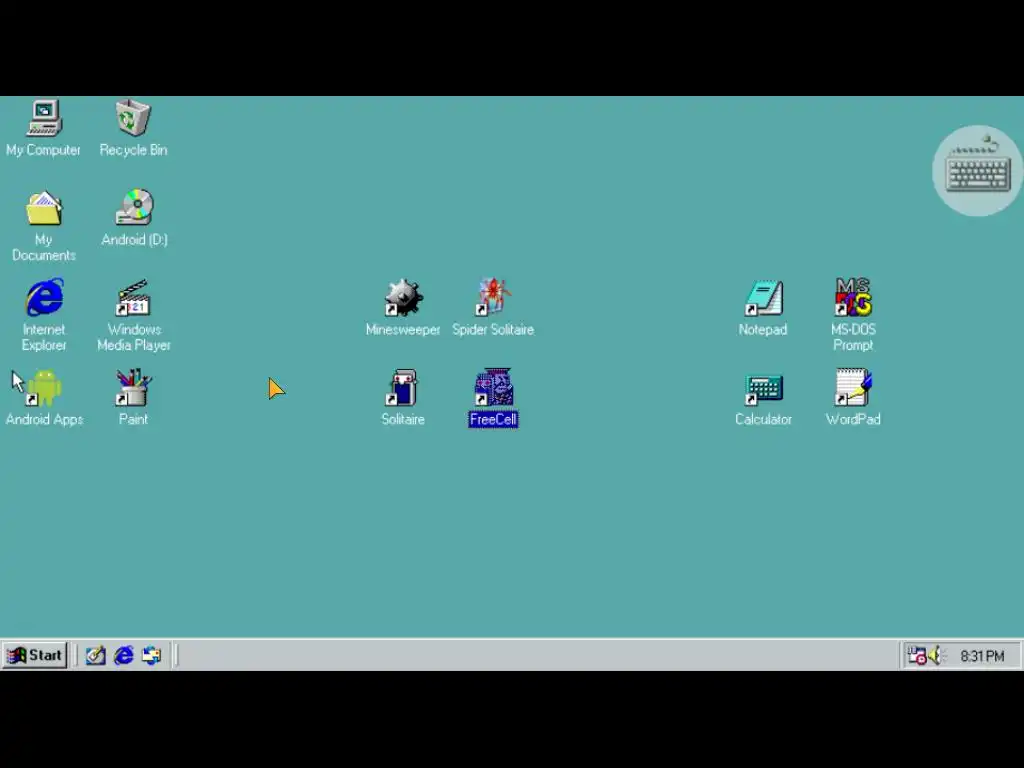This screenshot has width=1024, height=768.
Task: Click the Task Scheduler tray icon
Action: coord(917,655)
